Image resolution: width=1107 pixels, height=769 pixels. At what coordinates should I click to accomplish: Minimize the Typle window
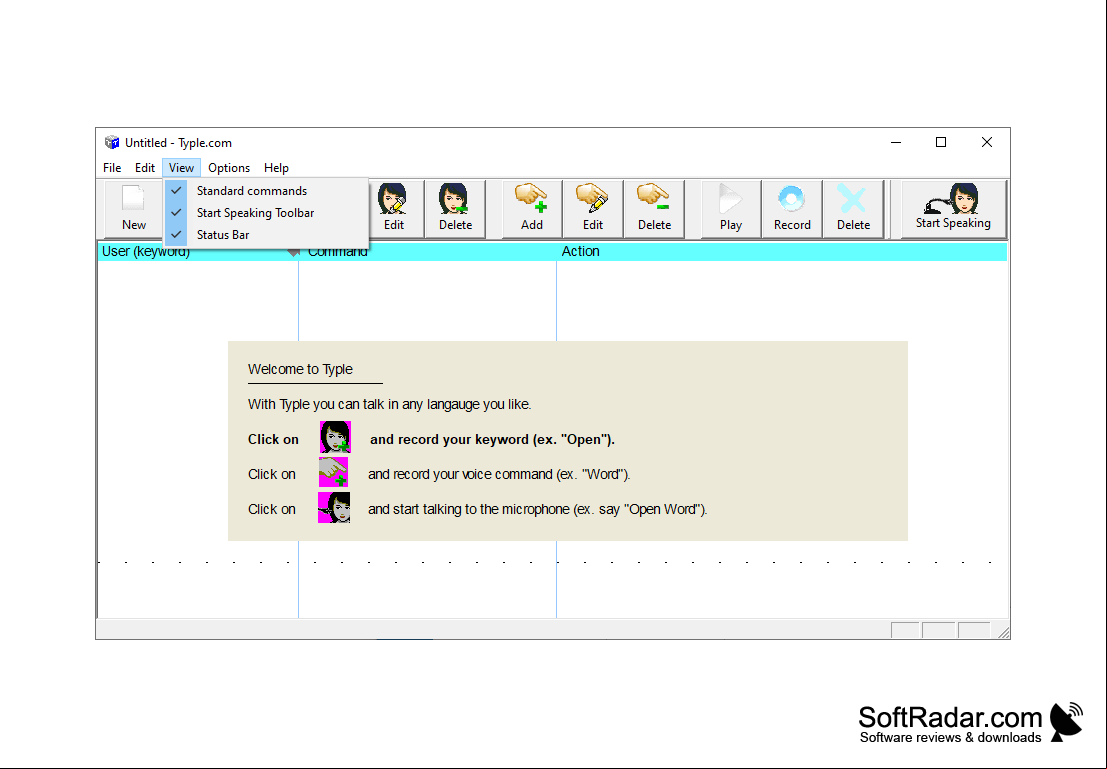[x=896, y=143]
